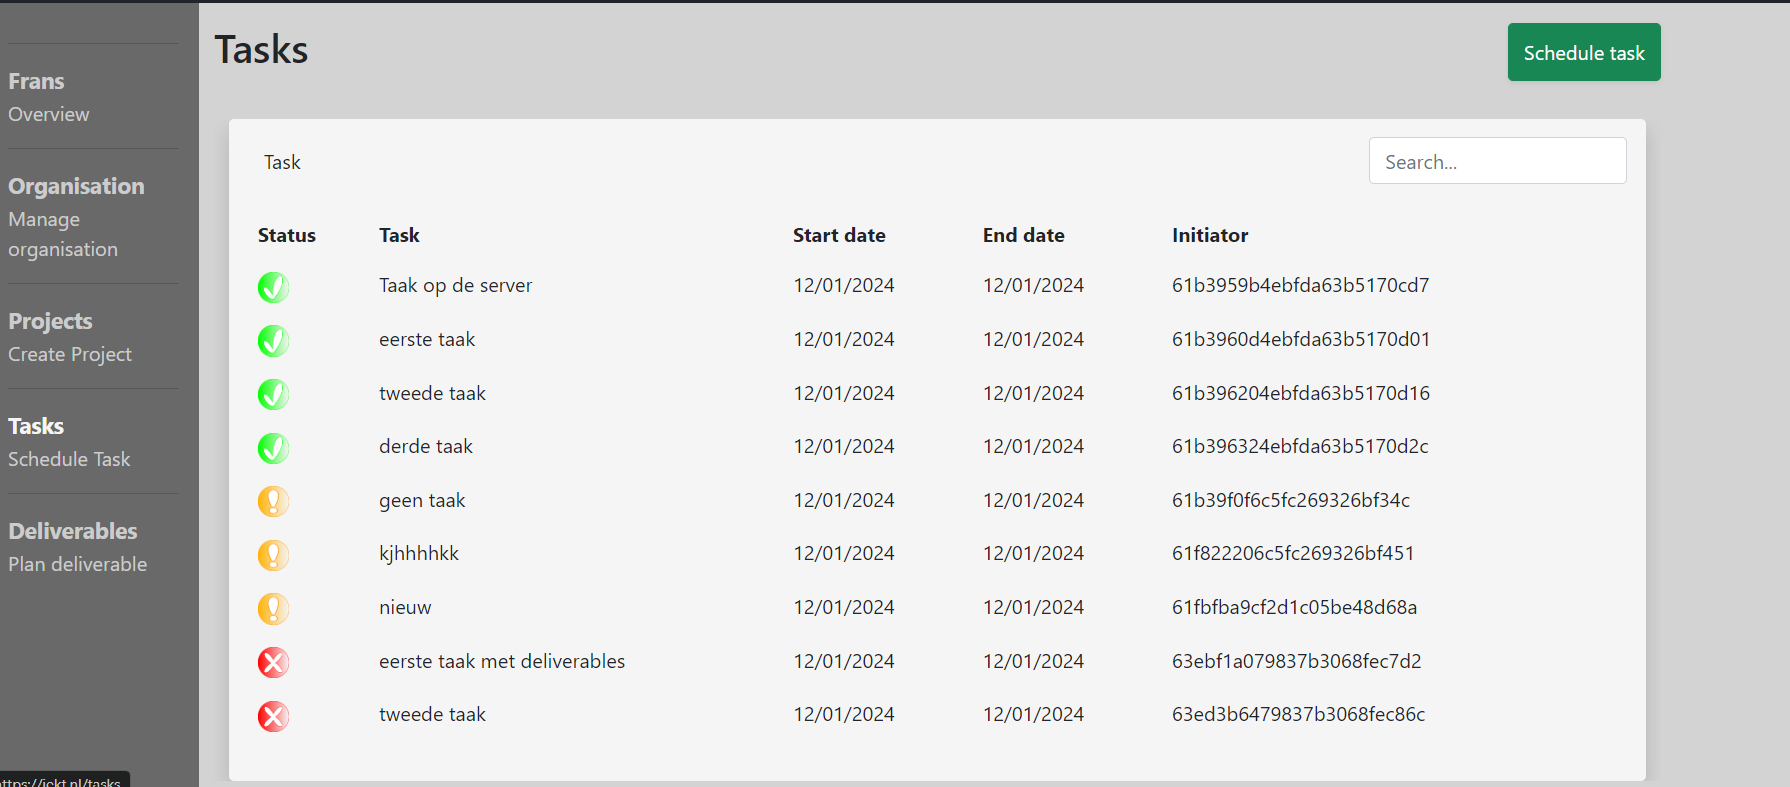Image resolution: width=1790 pixels, height=787 pixels.
Task: Open Plan deliverable in the sidebar
Action: (78, 565)
